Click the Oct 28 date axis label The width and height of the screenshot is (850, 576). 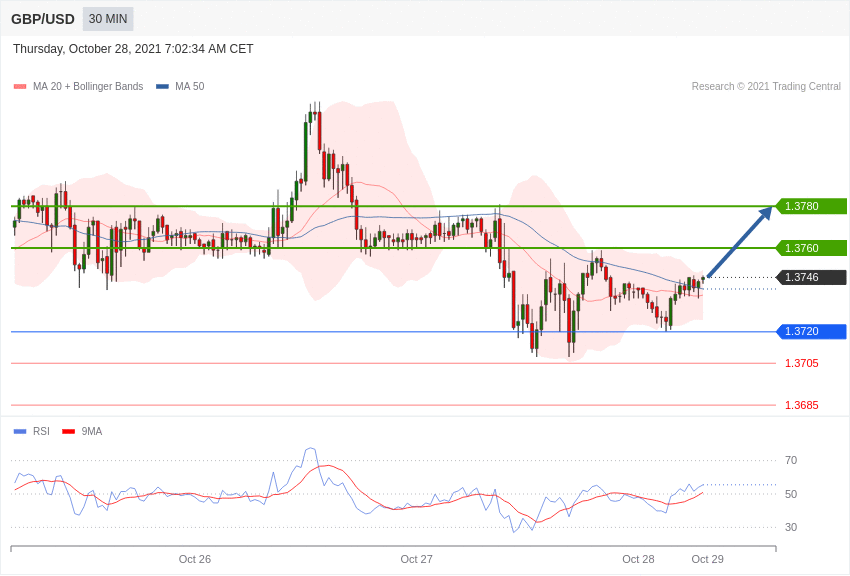coord(638,559)
